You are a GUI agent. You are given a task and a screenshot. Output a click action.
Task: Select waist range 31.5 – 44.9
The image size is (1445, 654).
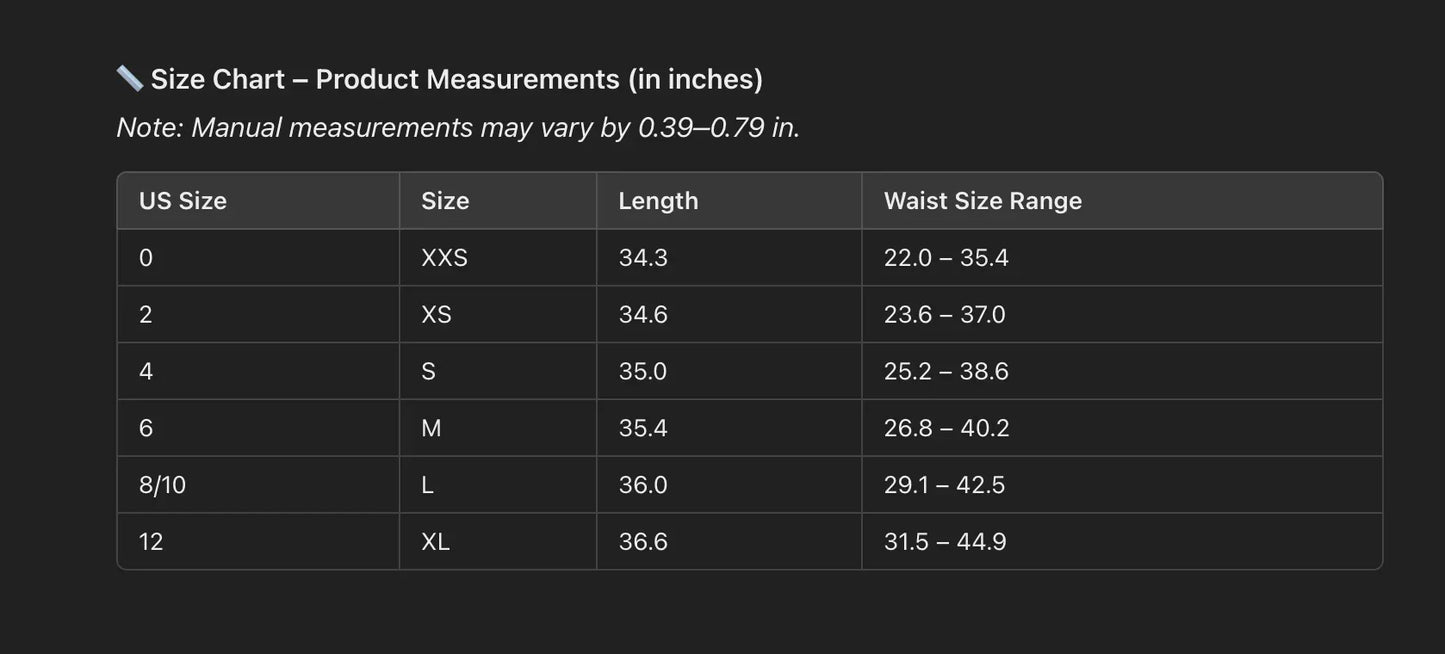945,542
